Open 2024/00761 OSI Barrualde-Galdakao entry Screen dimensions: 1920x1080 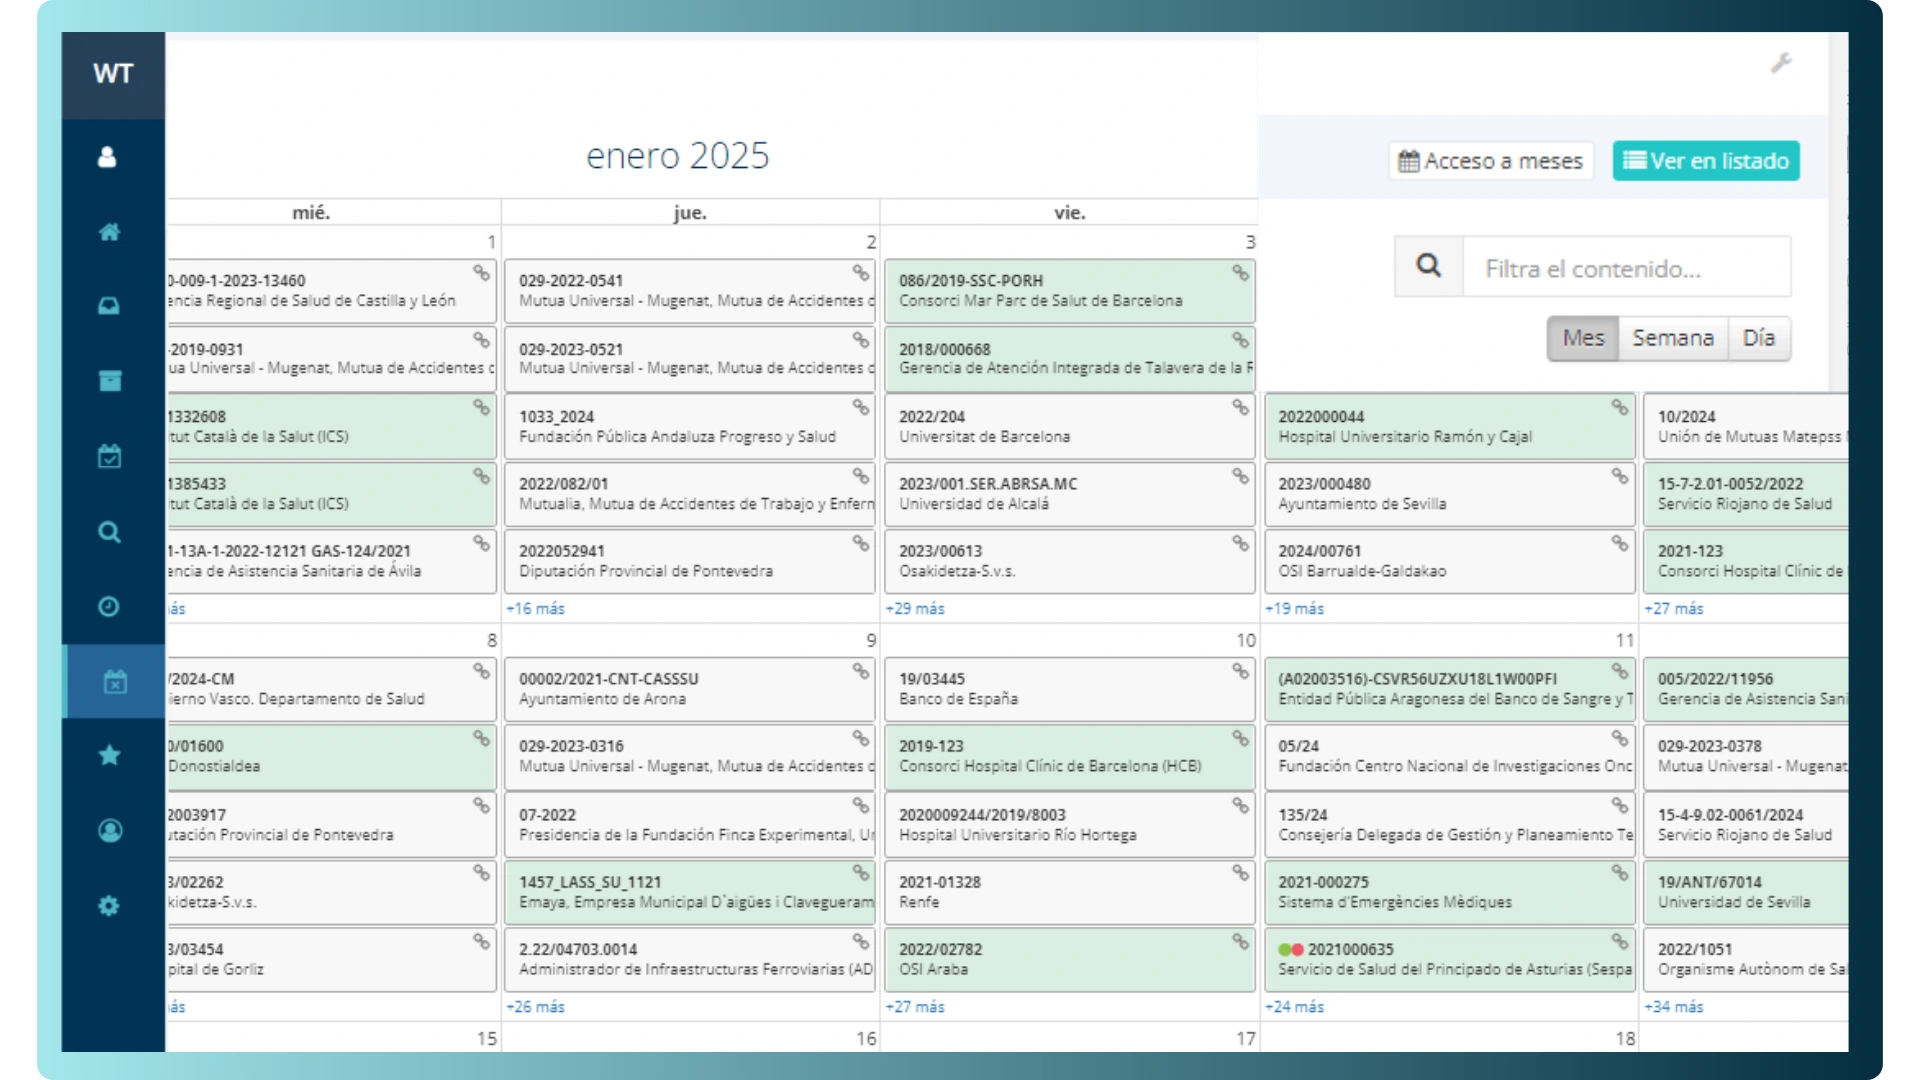pos(1449,561)
